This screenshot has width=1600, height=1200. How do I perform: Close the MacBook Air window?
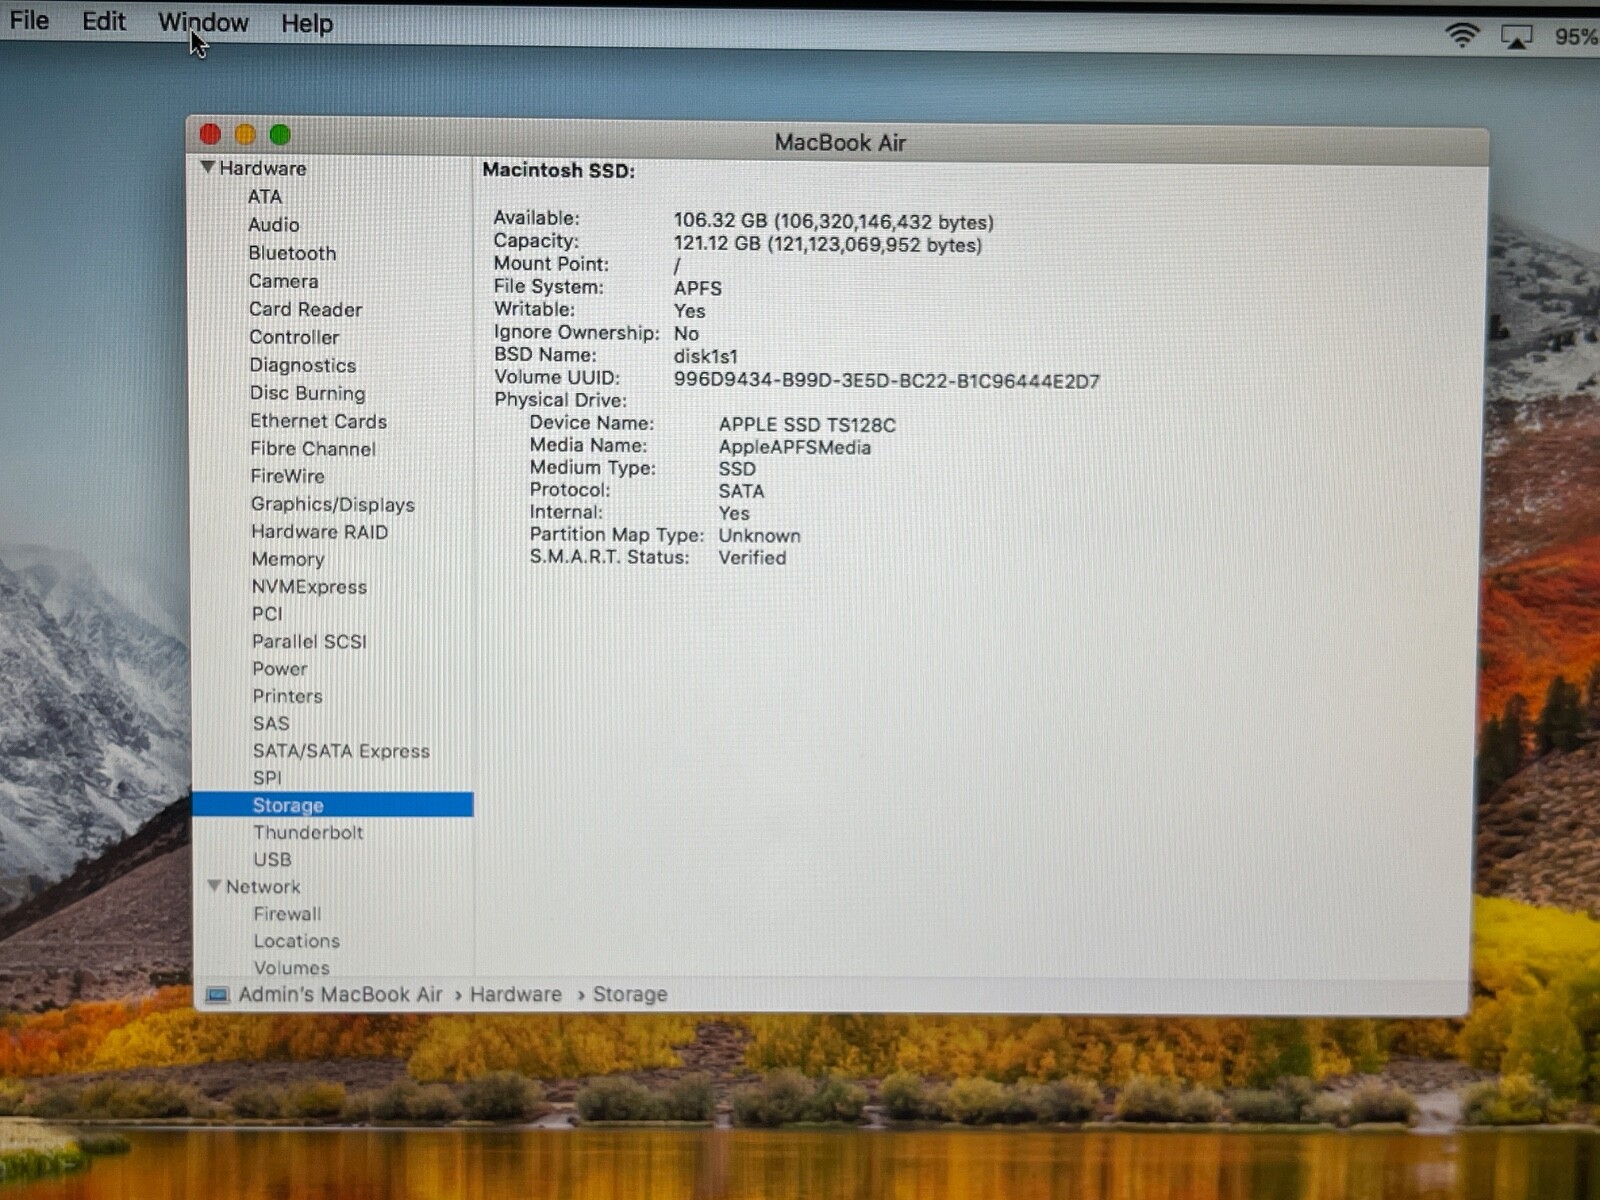coord(210,134)
